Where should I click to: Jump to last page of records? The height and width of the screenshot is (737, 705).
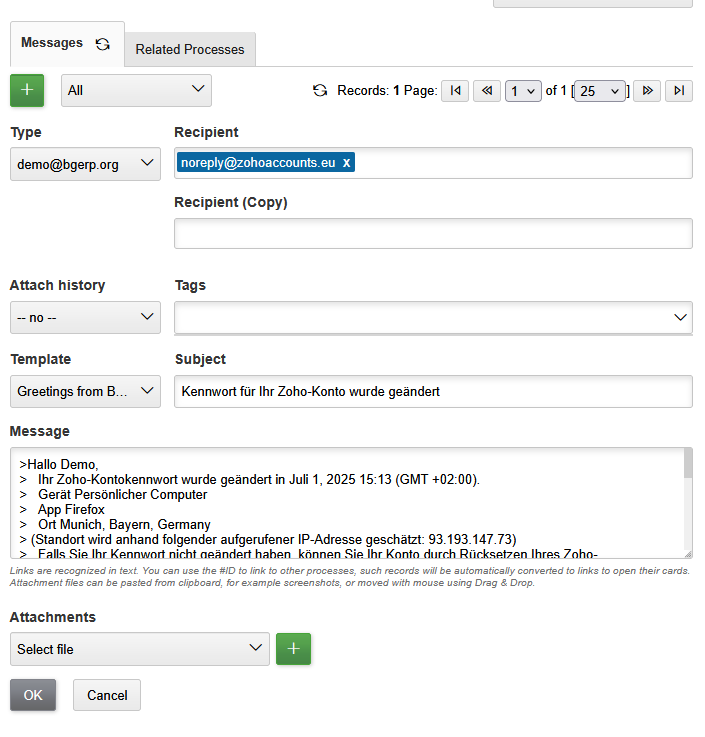(679, 91)
